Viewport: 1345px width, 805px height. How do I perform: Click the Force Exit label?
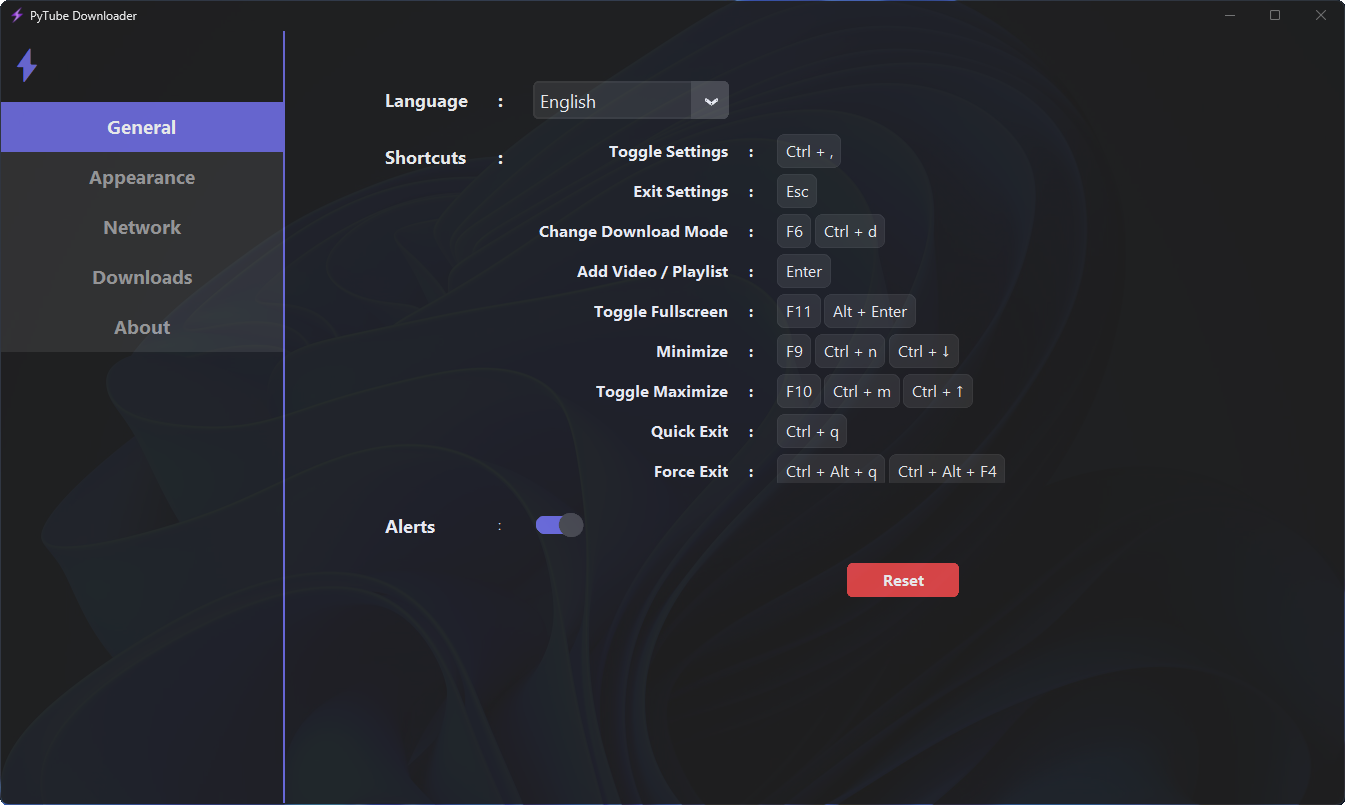691,472
